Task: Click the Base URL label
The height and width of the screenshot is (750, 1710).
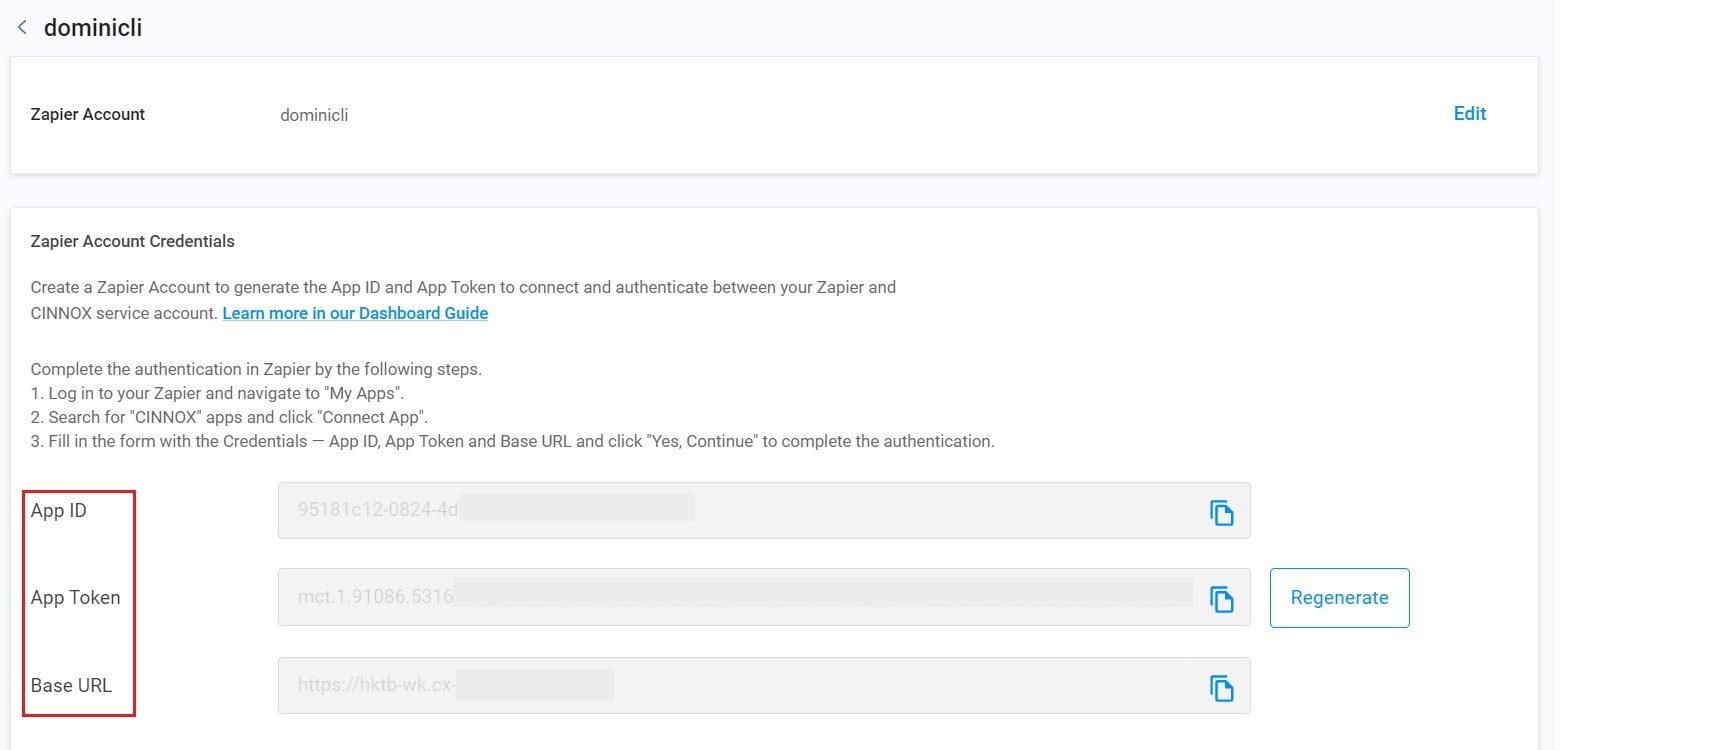Action: [x=71, y=685]
